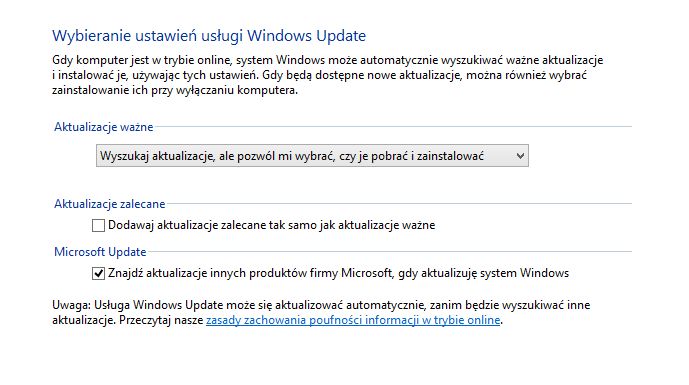Click 'czy je pobrać i zainstalować' inside combo box

click(411, 156)
